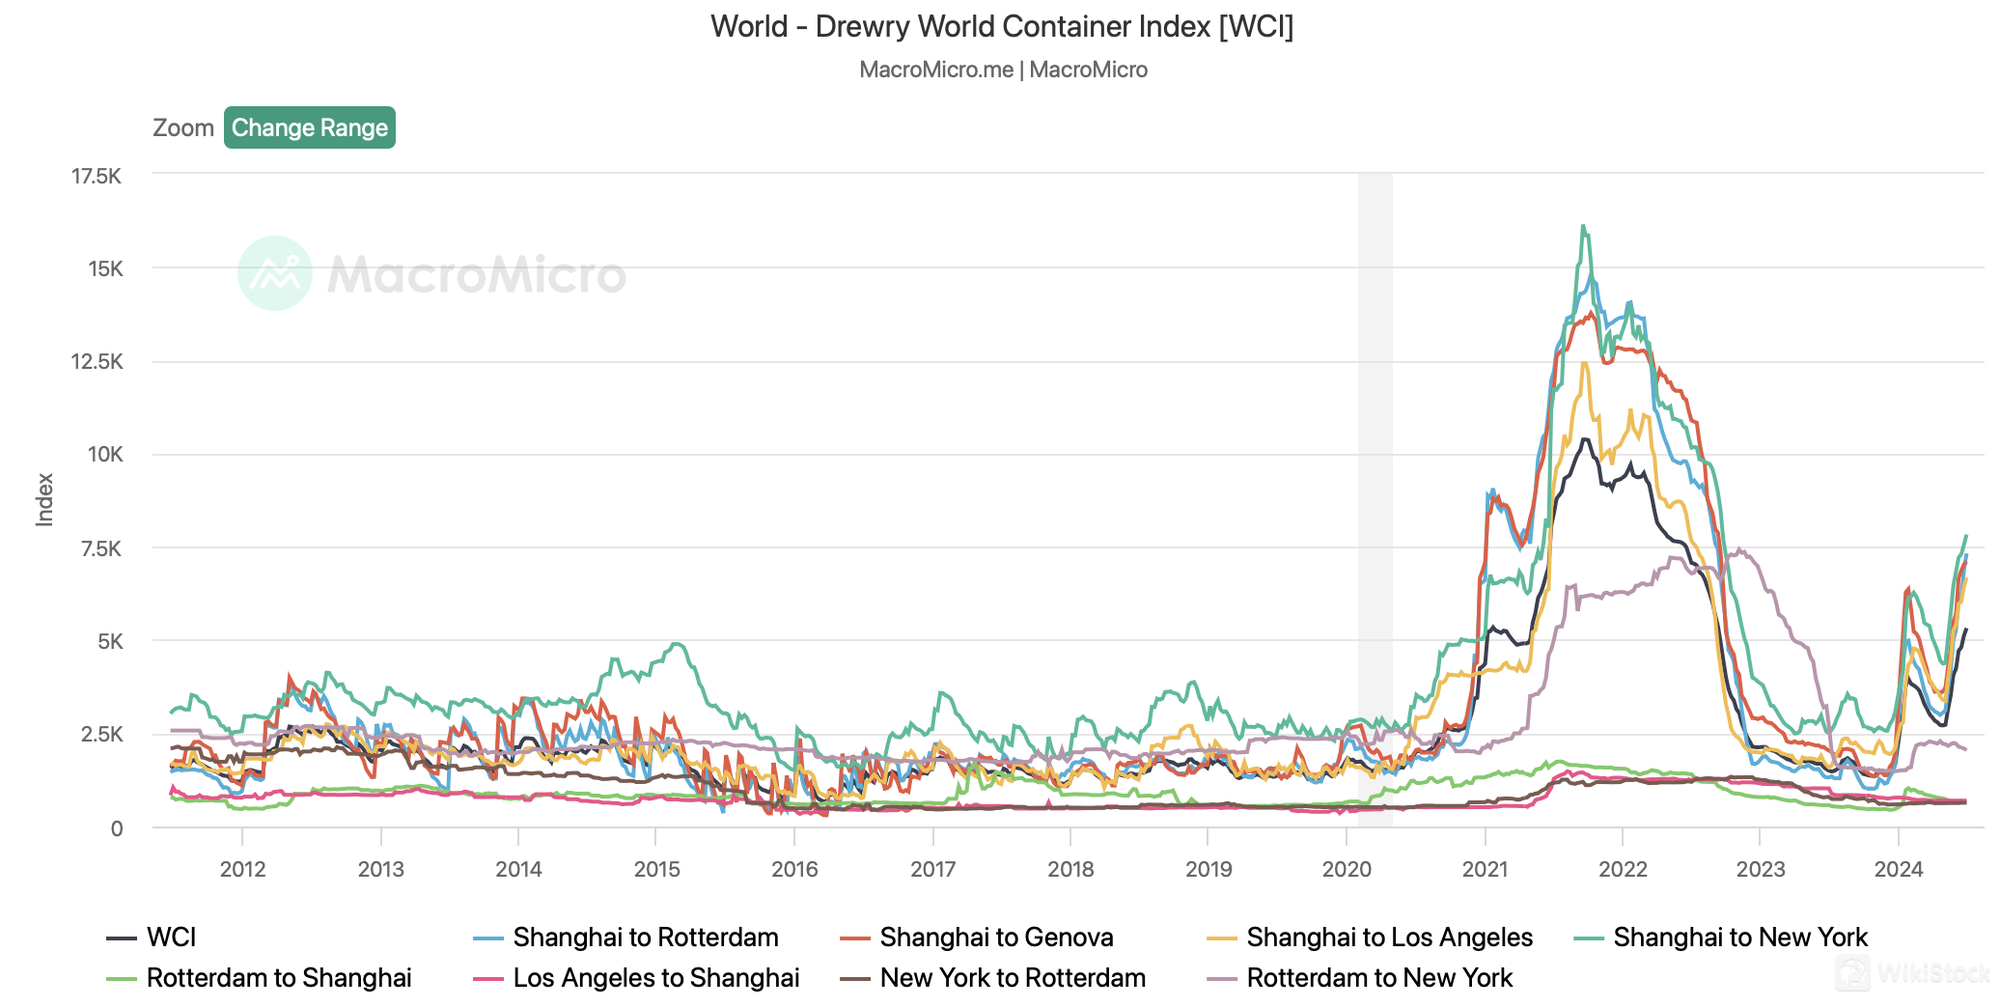The image size is (2000, 1008).
Task: Click the 10K value axis label
Action: click(x=105, y=455)
